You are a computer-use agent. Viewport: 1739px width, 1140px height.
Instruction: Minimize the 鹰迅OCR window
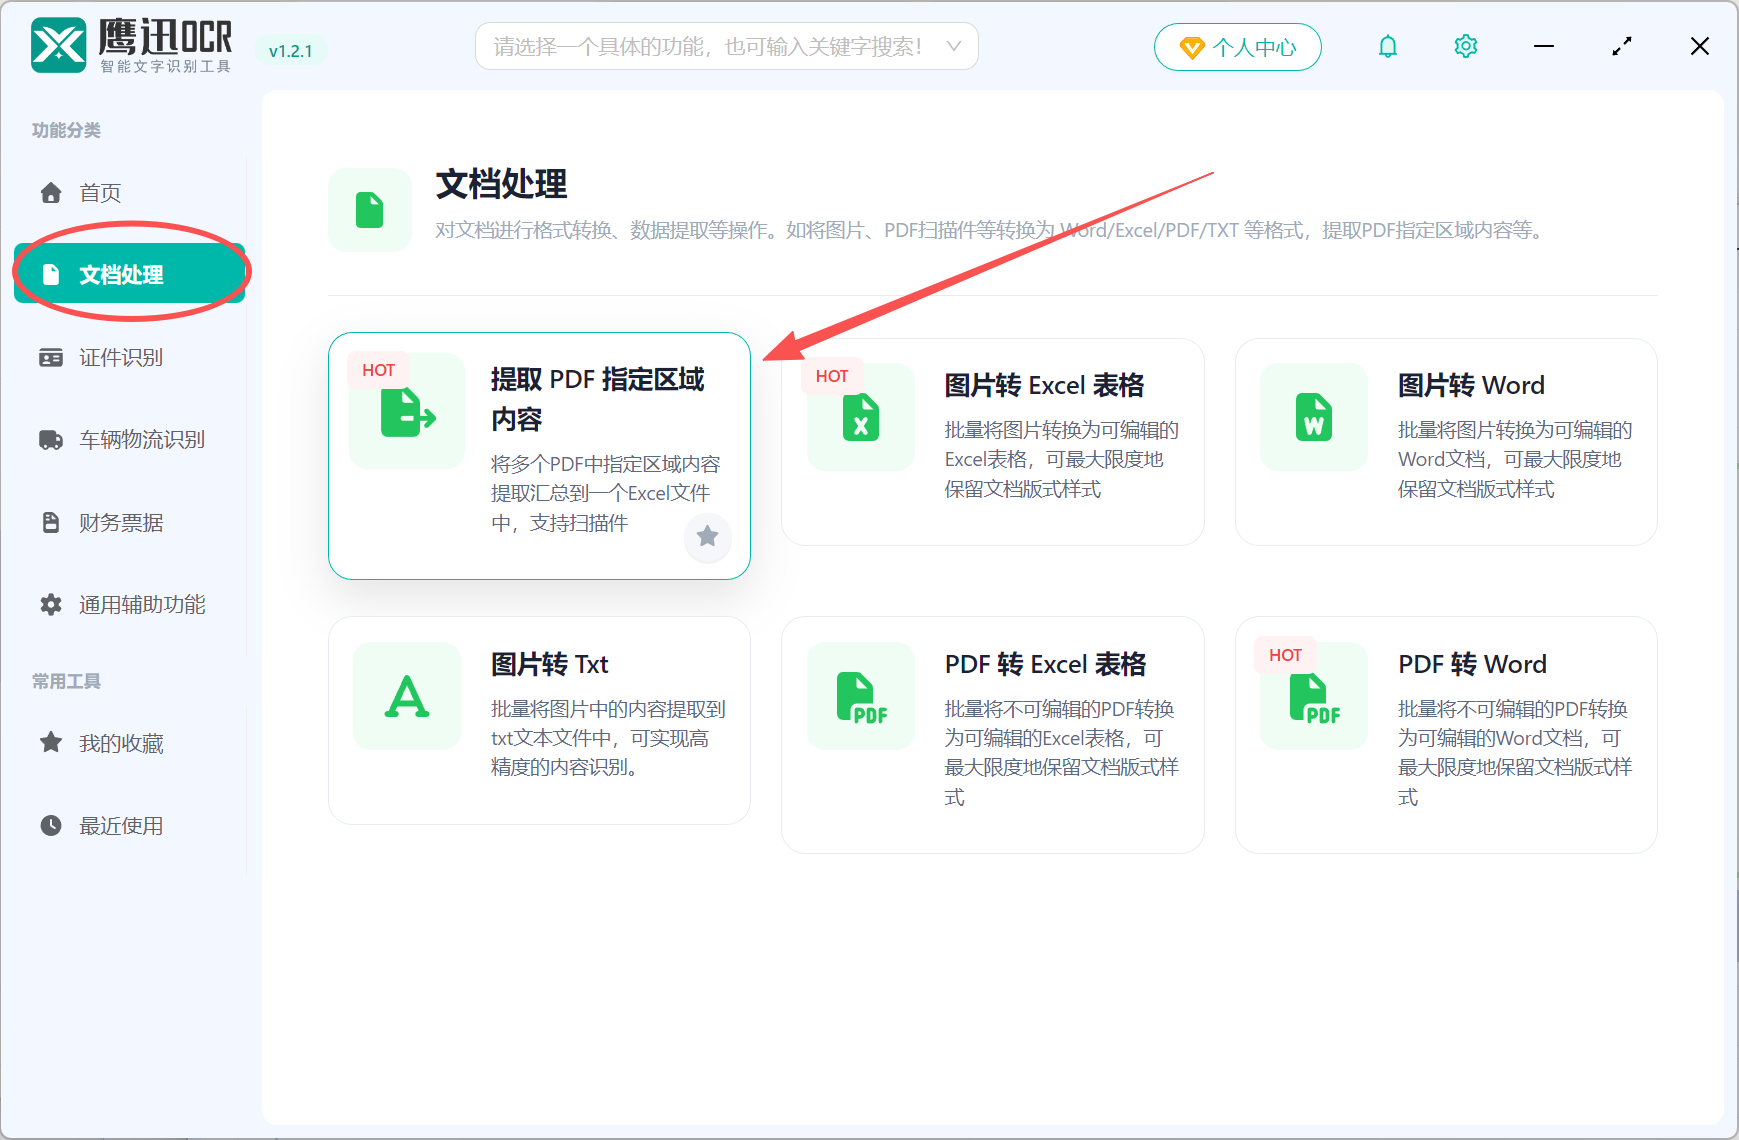pyautogui.click(x=1544, y=46)
